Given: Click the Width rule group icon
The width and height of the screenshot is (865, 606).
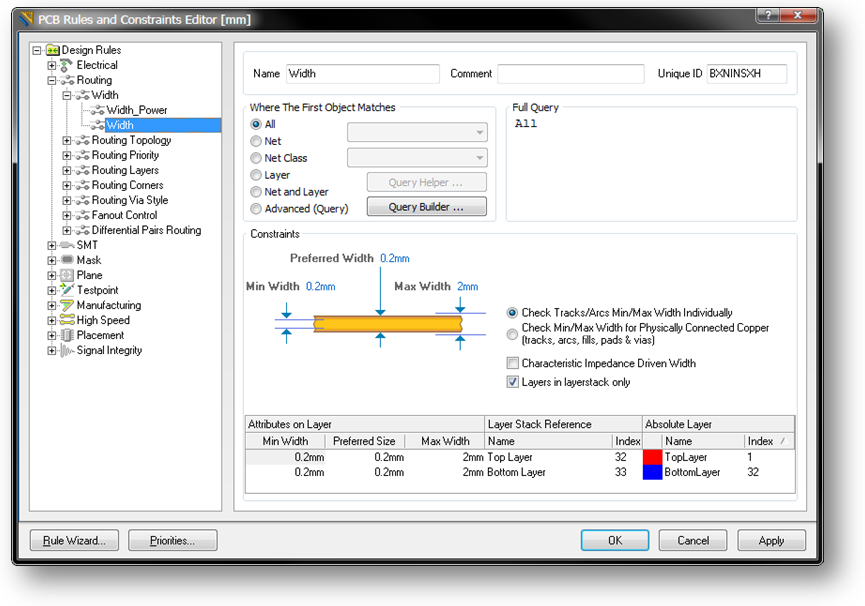Looking at the screenshot, I should [x=82, y=95].
